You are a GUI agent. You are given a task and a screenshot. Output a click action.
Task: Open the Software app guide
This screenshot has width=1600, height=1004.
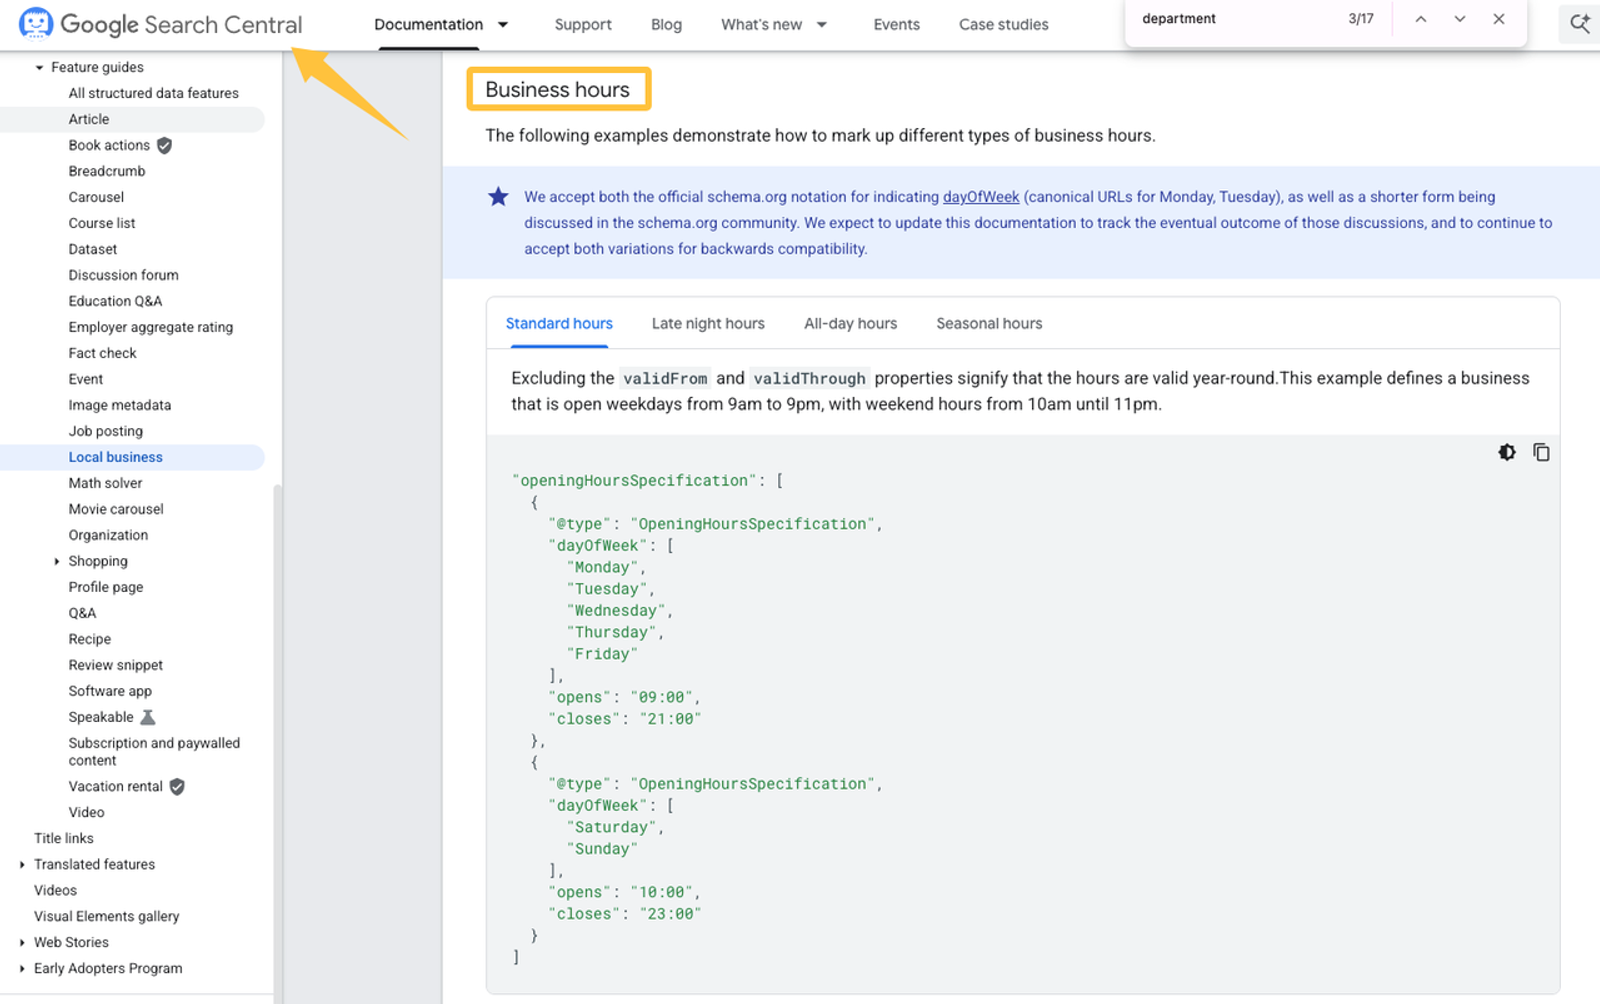click(110, 691)
